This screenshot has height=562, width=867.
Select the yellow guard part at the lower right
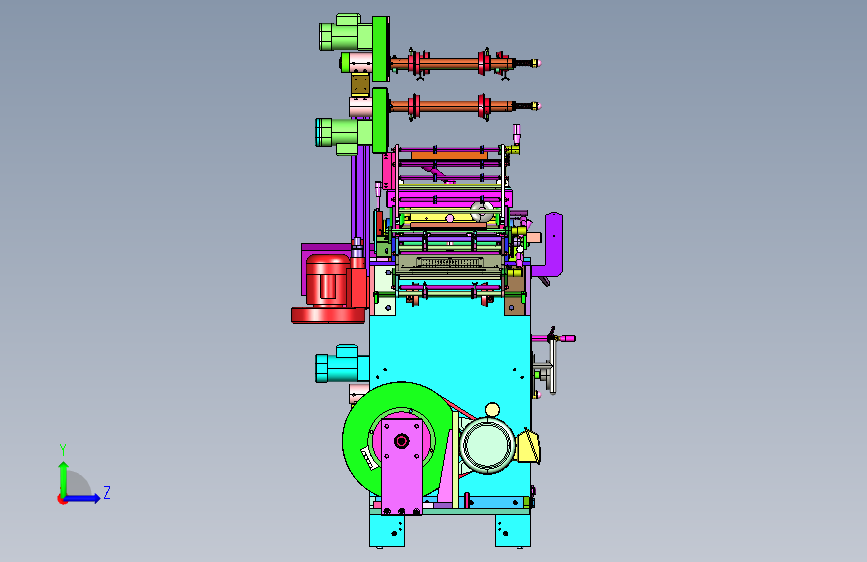[529, 446]
